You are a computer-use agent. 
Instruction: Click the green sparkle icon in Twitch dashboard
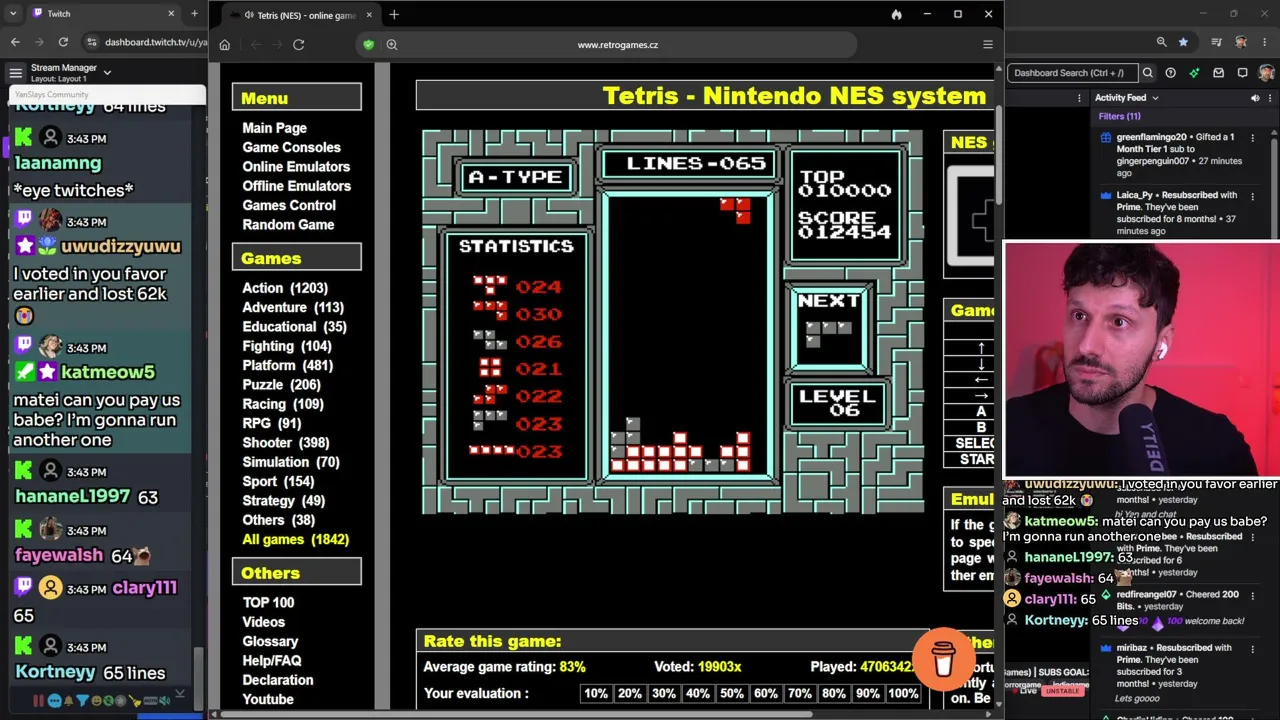click(x=1194, y=72)
